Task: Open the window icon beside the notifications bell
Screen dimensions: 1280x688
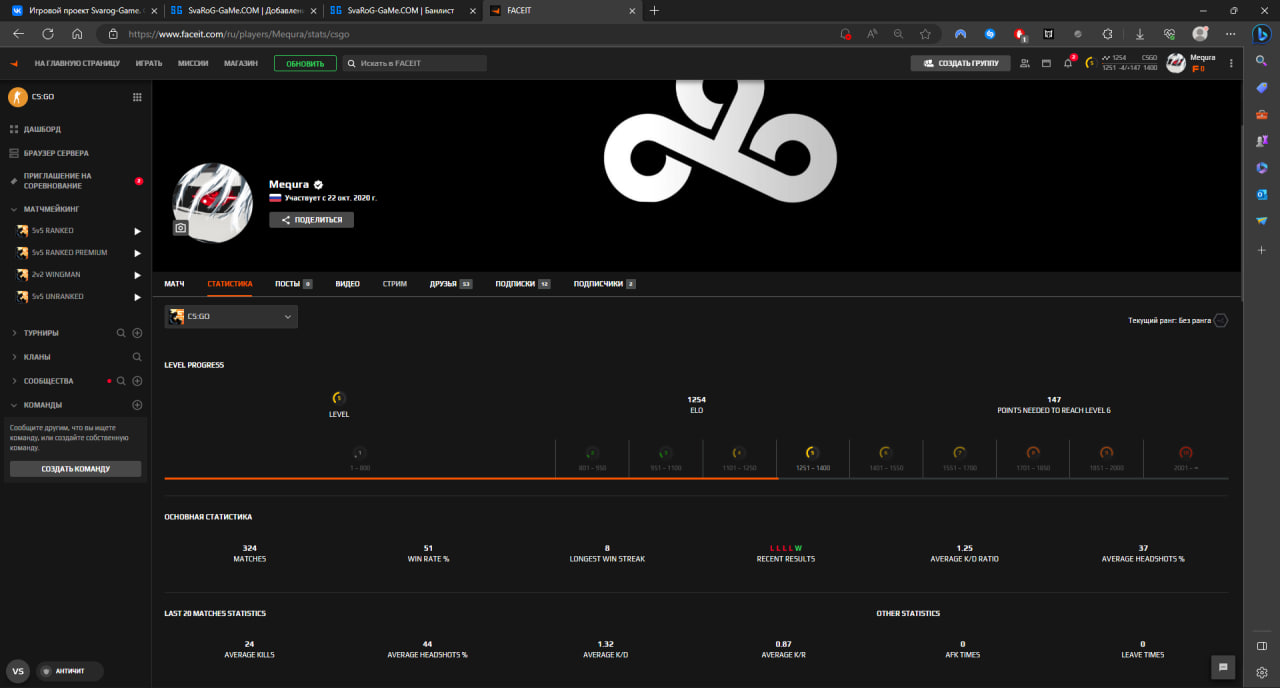Action: click(1046, 63)
